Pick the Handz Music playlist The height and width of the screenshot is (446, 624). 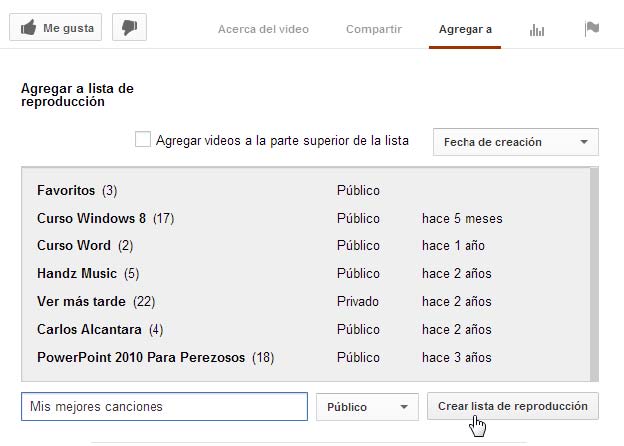coord(77,273)
